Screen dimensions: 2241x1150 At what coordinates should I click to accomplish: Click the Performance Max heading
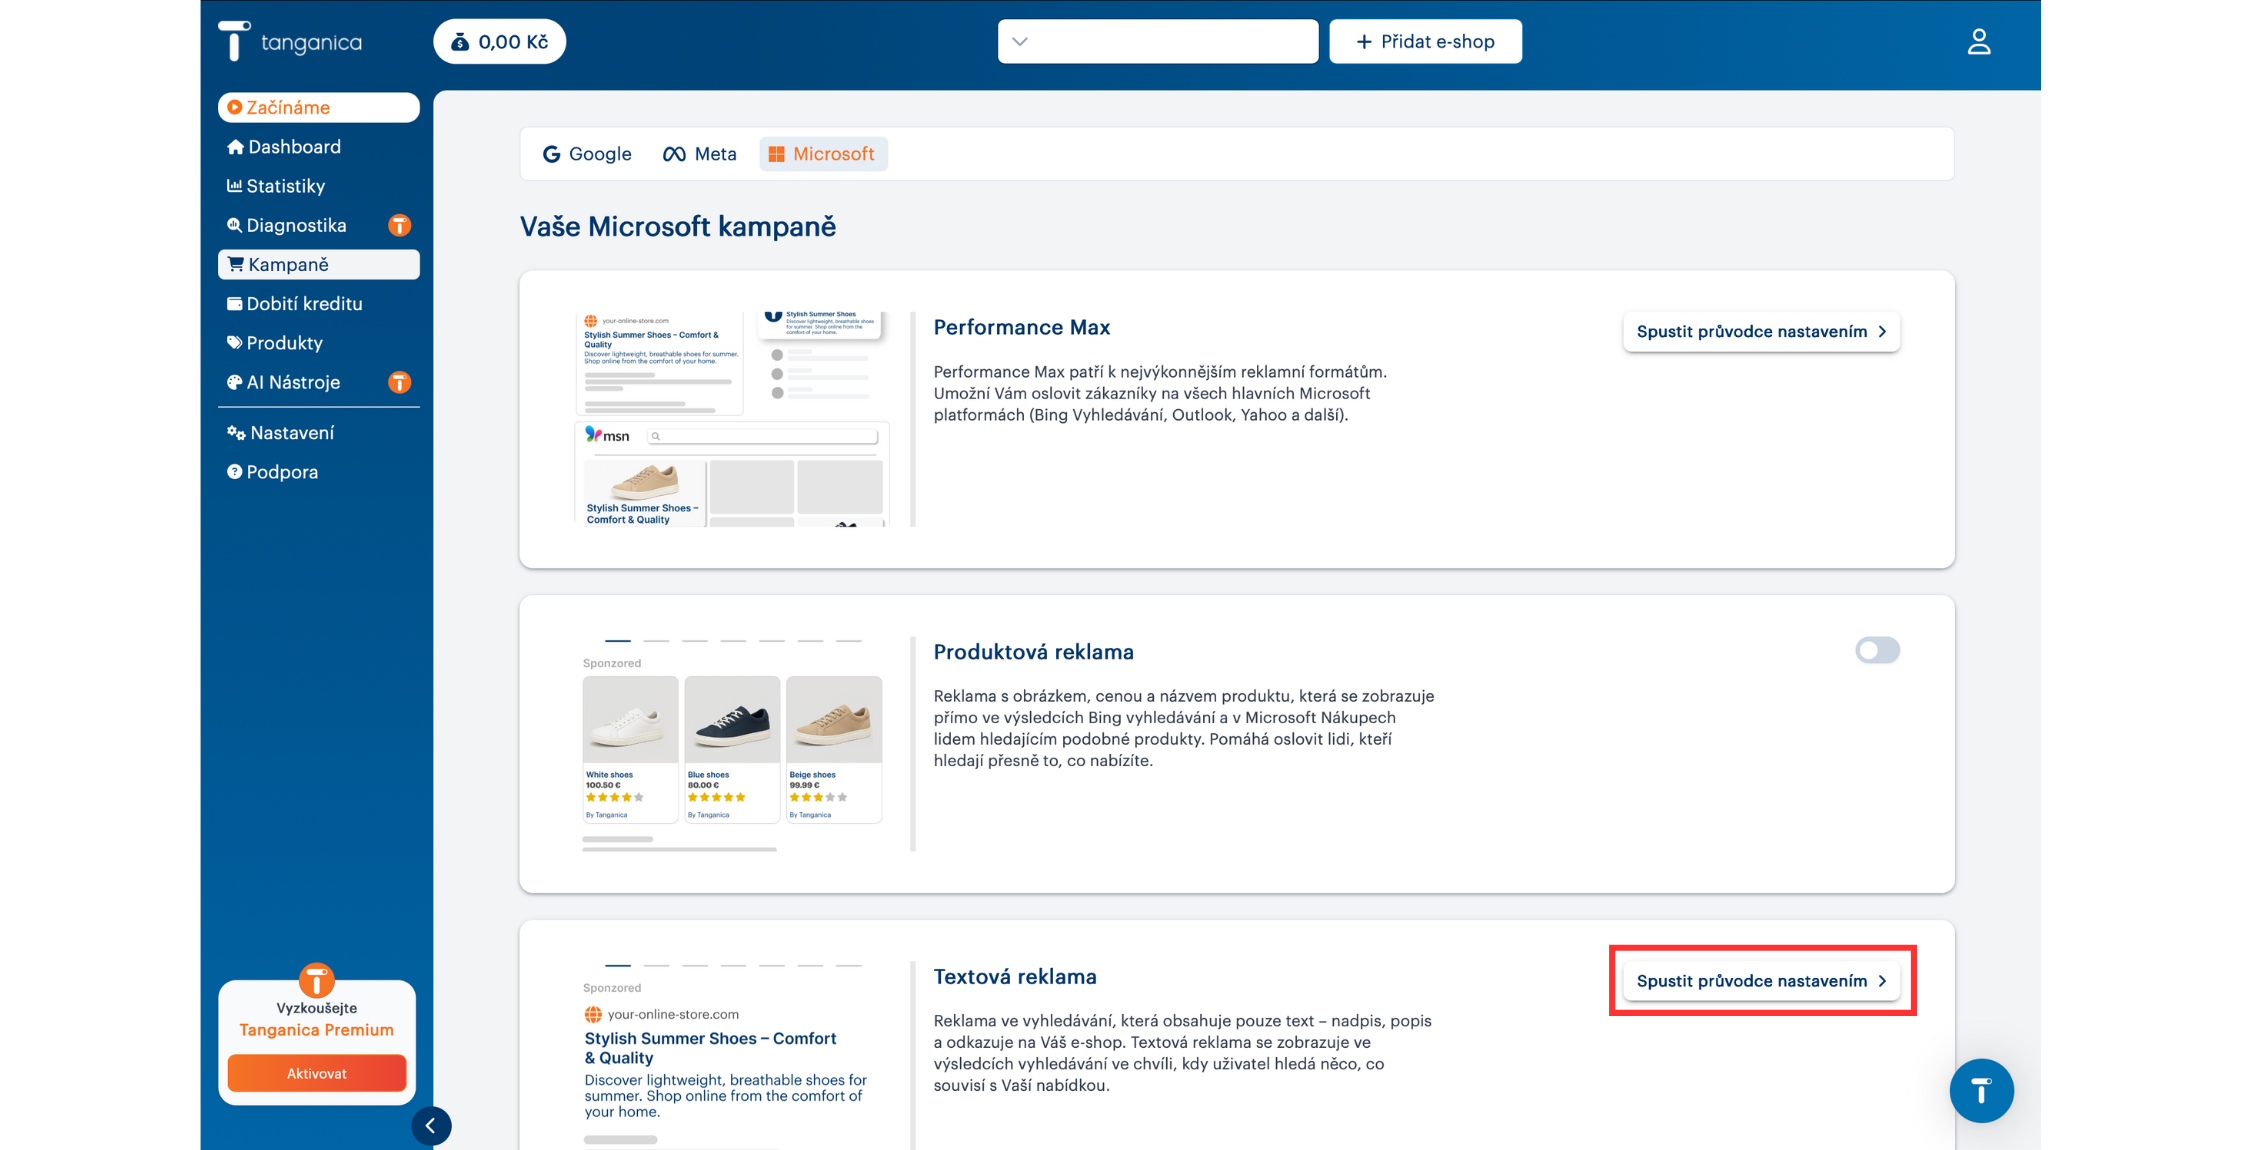pos(1021,327)
